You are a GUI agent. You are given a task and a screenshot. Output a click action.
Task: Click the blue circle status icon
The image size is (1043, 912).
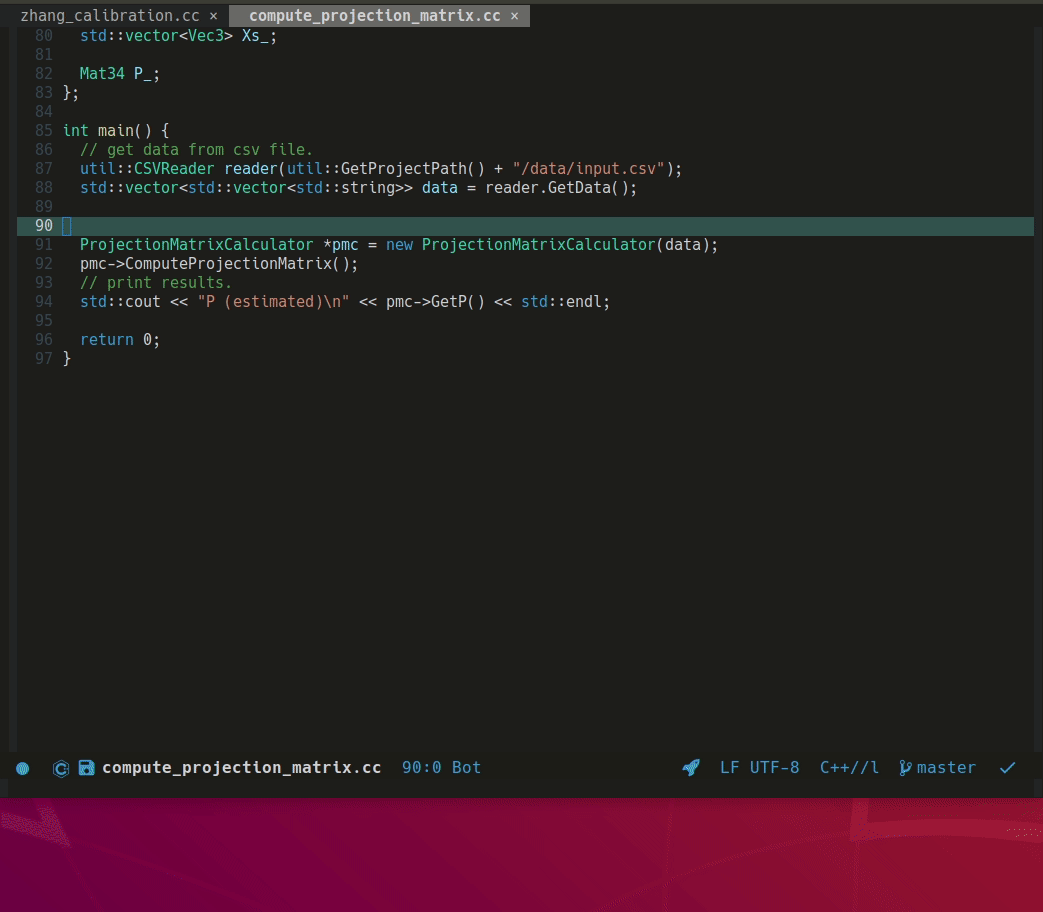[23, 768]
